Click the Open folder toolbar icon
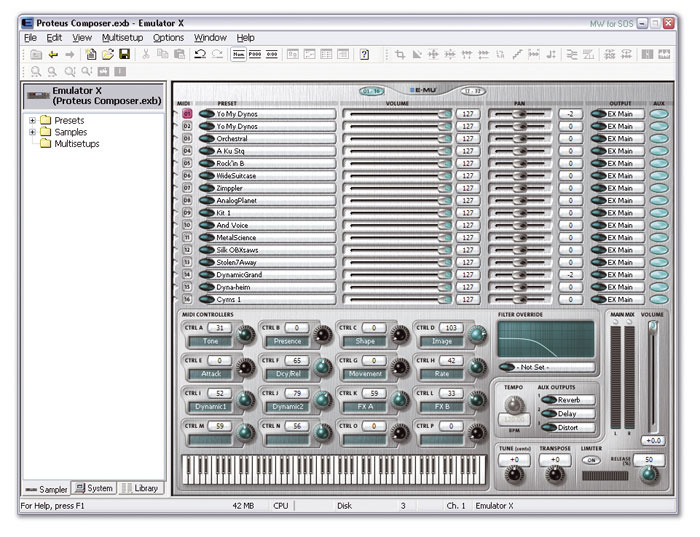This screenshot has height=537, width=700. coord(108,54)
